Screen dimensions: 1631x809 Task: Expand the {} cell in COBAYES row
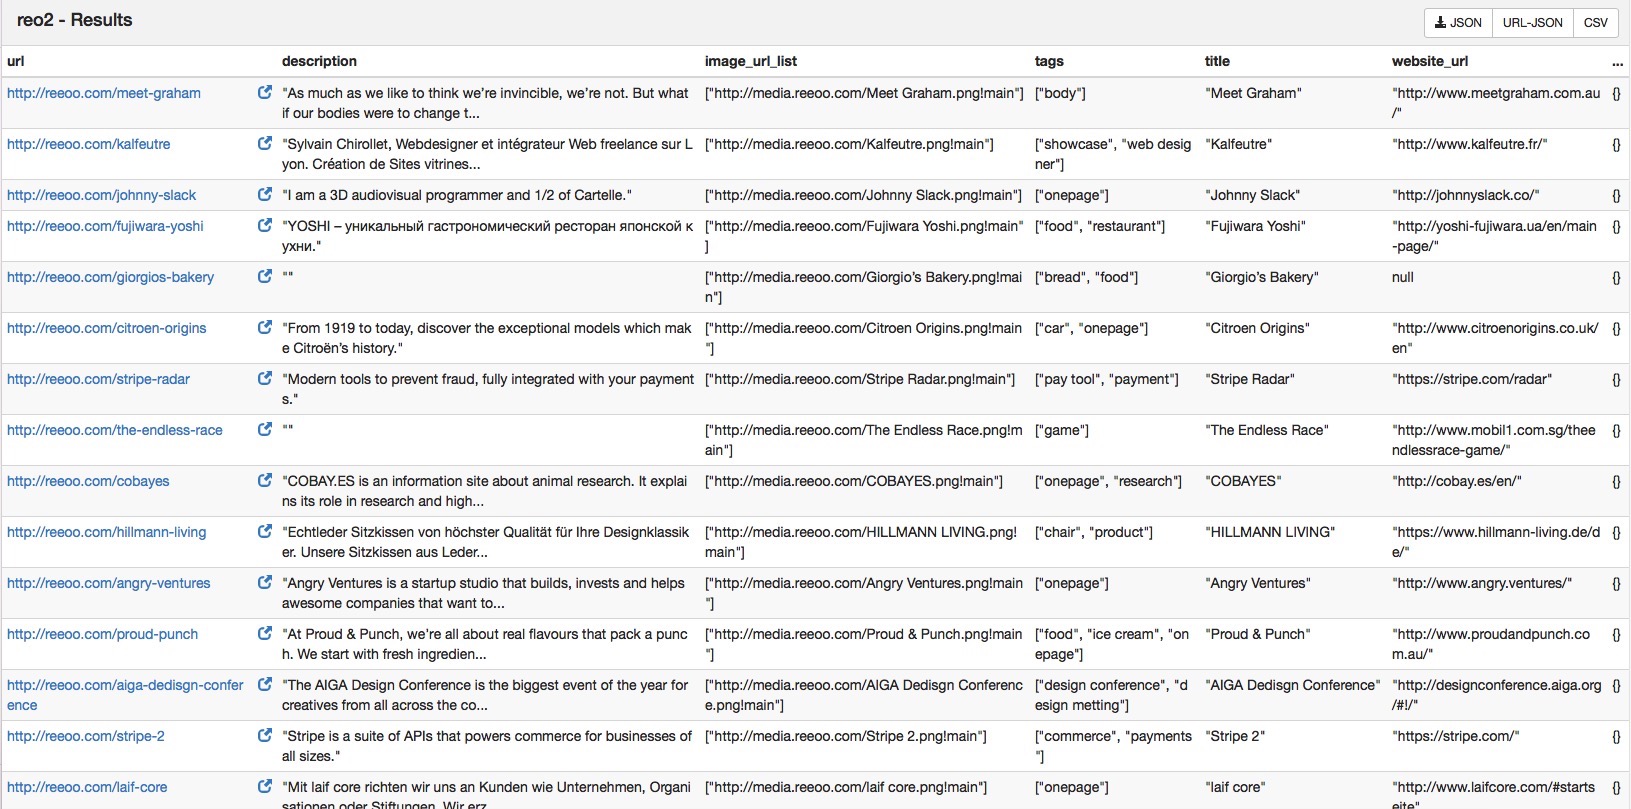point(1616,481)
